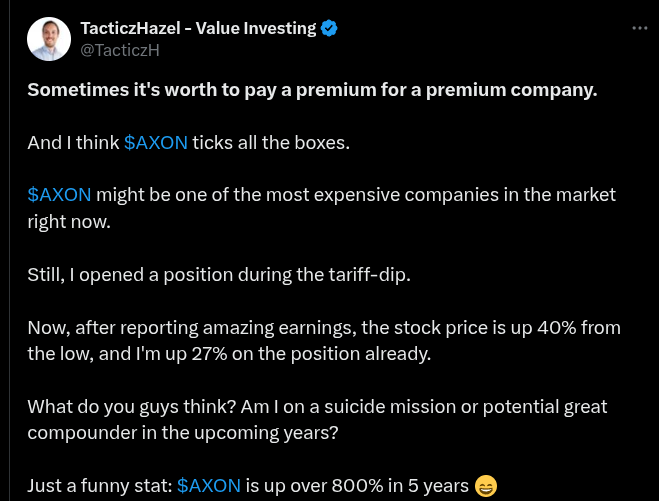Viewport: 659px width, 501px height.
Task: Open $AXON cashtag before "ticks all the boxes"
Action: (155, 142)
